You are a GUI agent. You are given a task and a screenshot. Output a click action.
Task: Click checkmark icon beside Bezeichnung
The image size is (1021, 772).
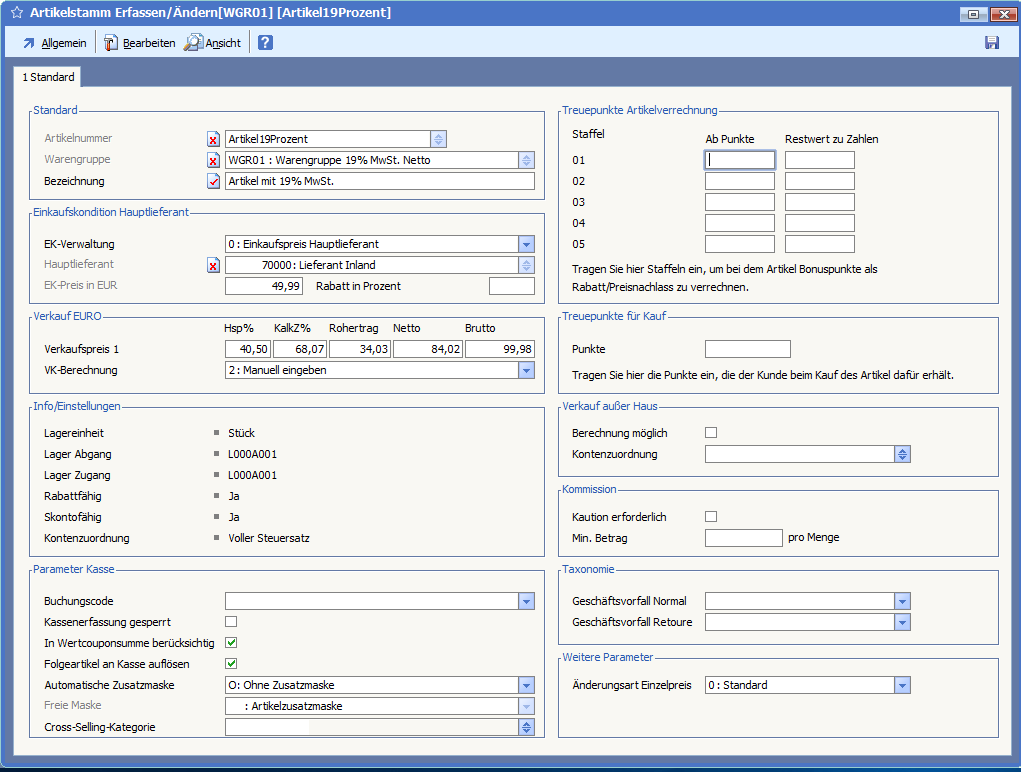(x=213, y=181)
